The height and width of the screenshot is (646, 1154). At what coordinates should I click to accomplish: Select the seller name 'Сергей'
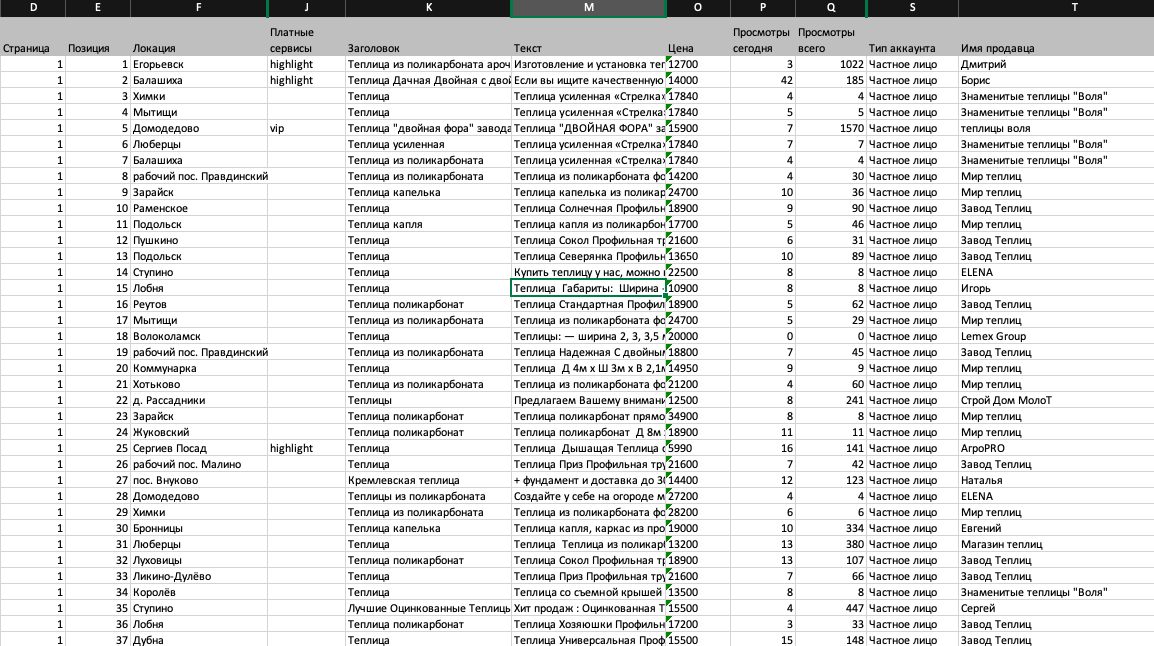[1056, 608]
